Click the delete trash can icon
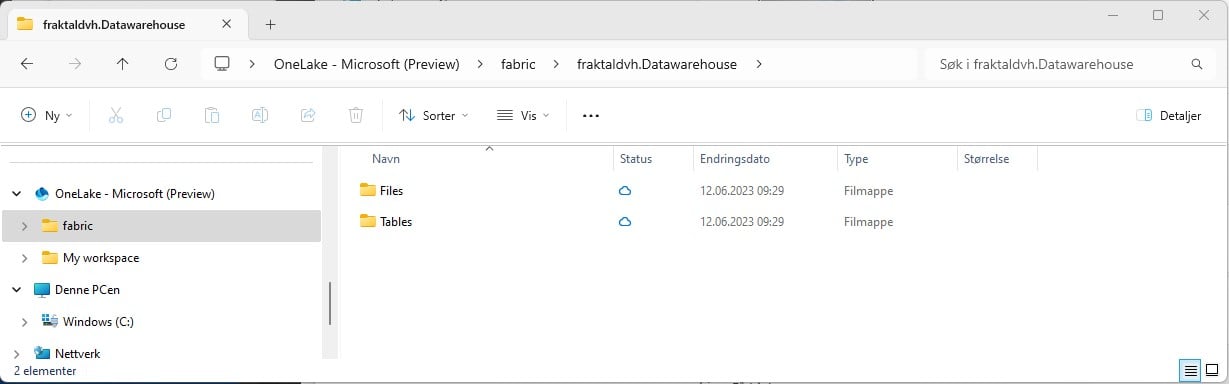The width and height of the screenshot is (1229, 384). coord(356,115)
